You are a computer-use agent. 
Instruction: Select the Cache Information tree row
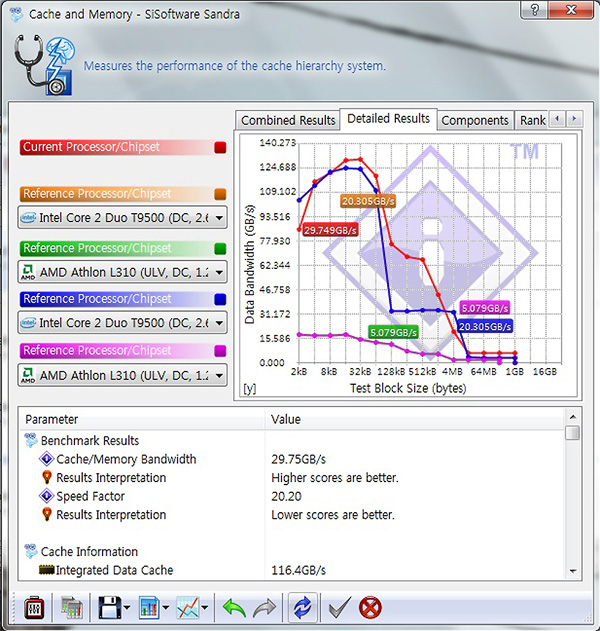click(x=89, y=552)
